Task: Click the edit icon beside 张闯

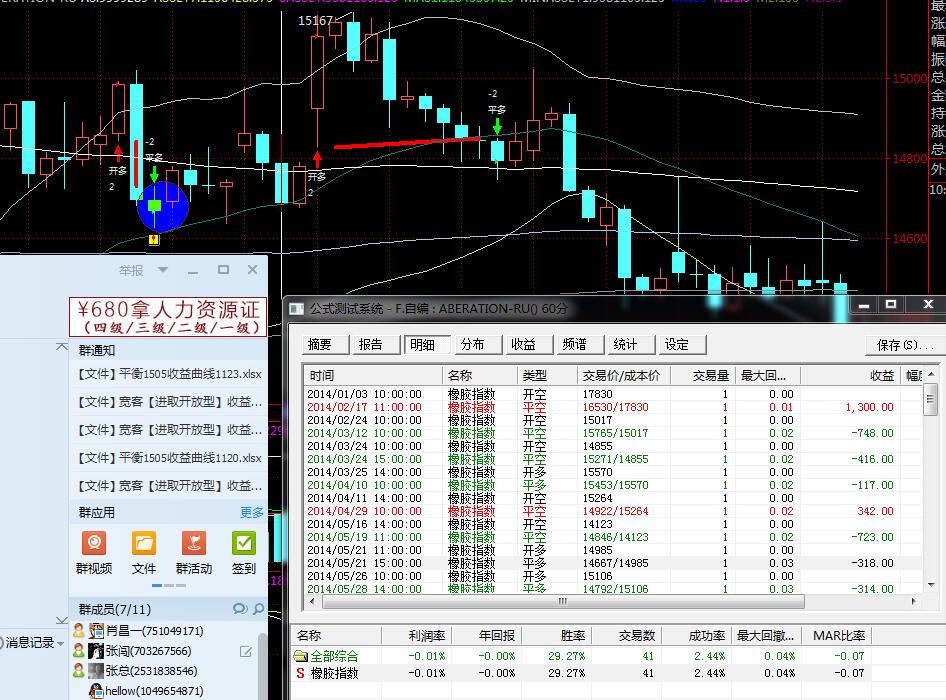Action: click(x=246, y=652)
